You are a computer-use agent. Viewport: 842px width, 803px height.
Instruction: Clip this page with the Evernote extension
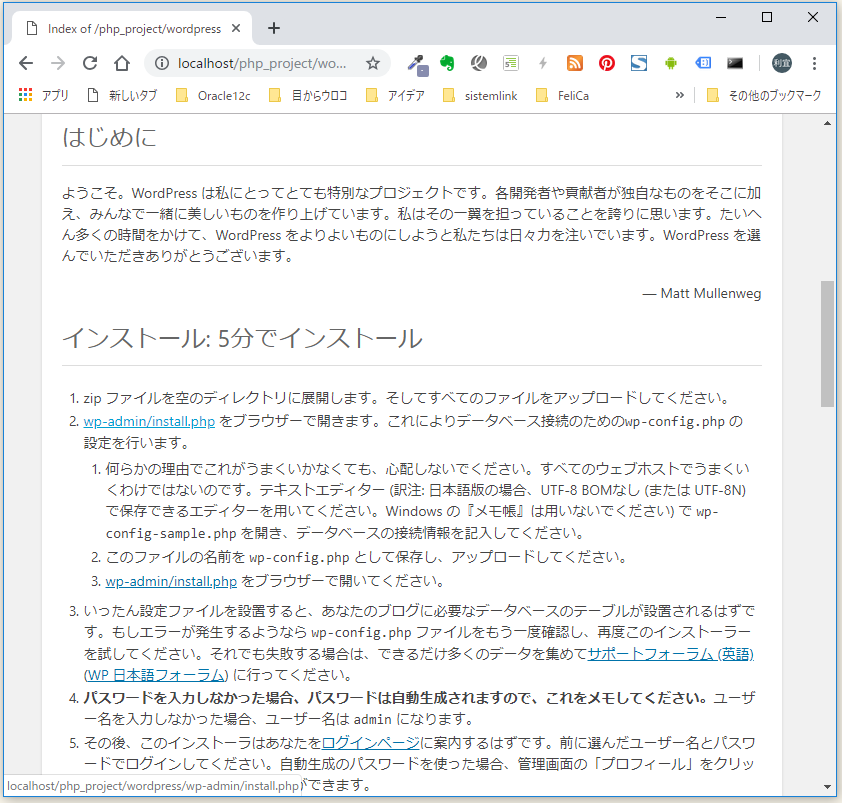[447, 62]
